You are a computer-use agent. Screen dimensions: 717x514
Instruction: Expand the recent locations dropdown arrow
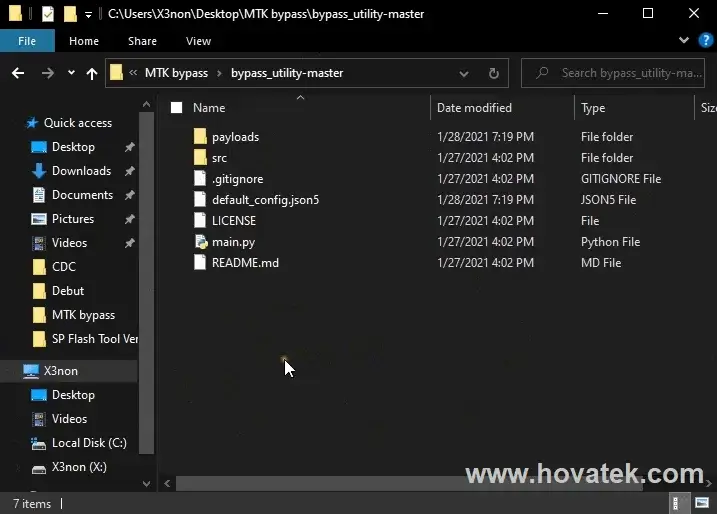coord(71,72)
